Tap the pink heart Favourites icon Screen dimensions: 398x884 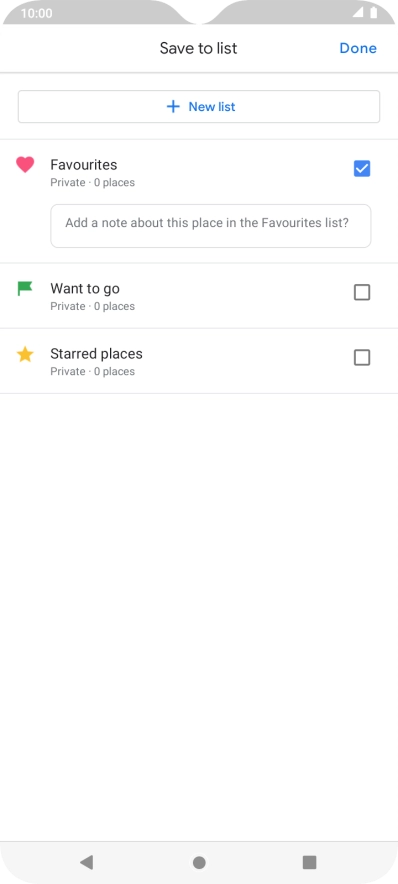point(25,165)
